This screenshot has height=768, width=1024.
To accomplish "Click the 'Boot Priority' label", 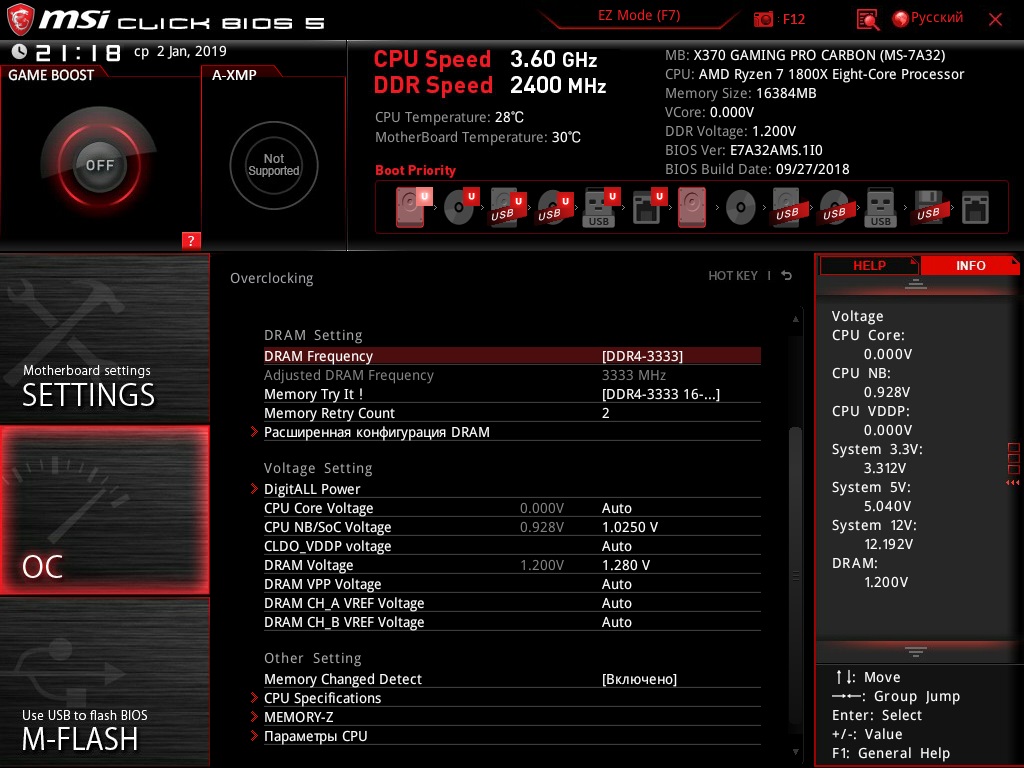I will pyautogui.click(x=415, y=170).
